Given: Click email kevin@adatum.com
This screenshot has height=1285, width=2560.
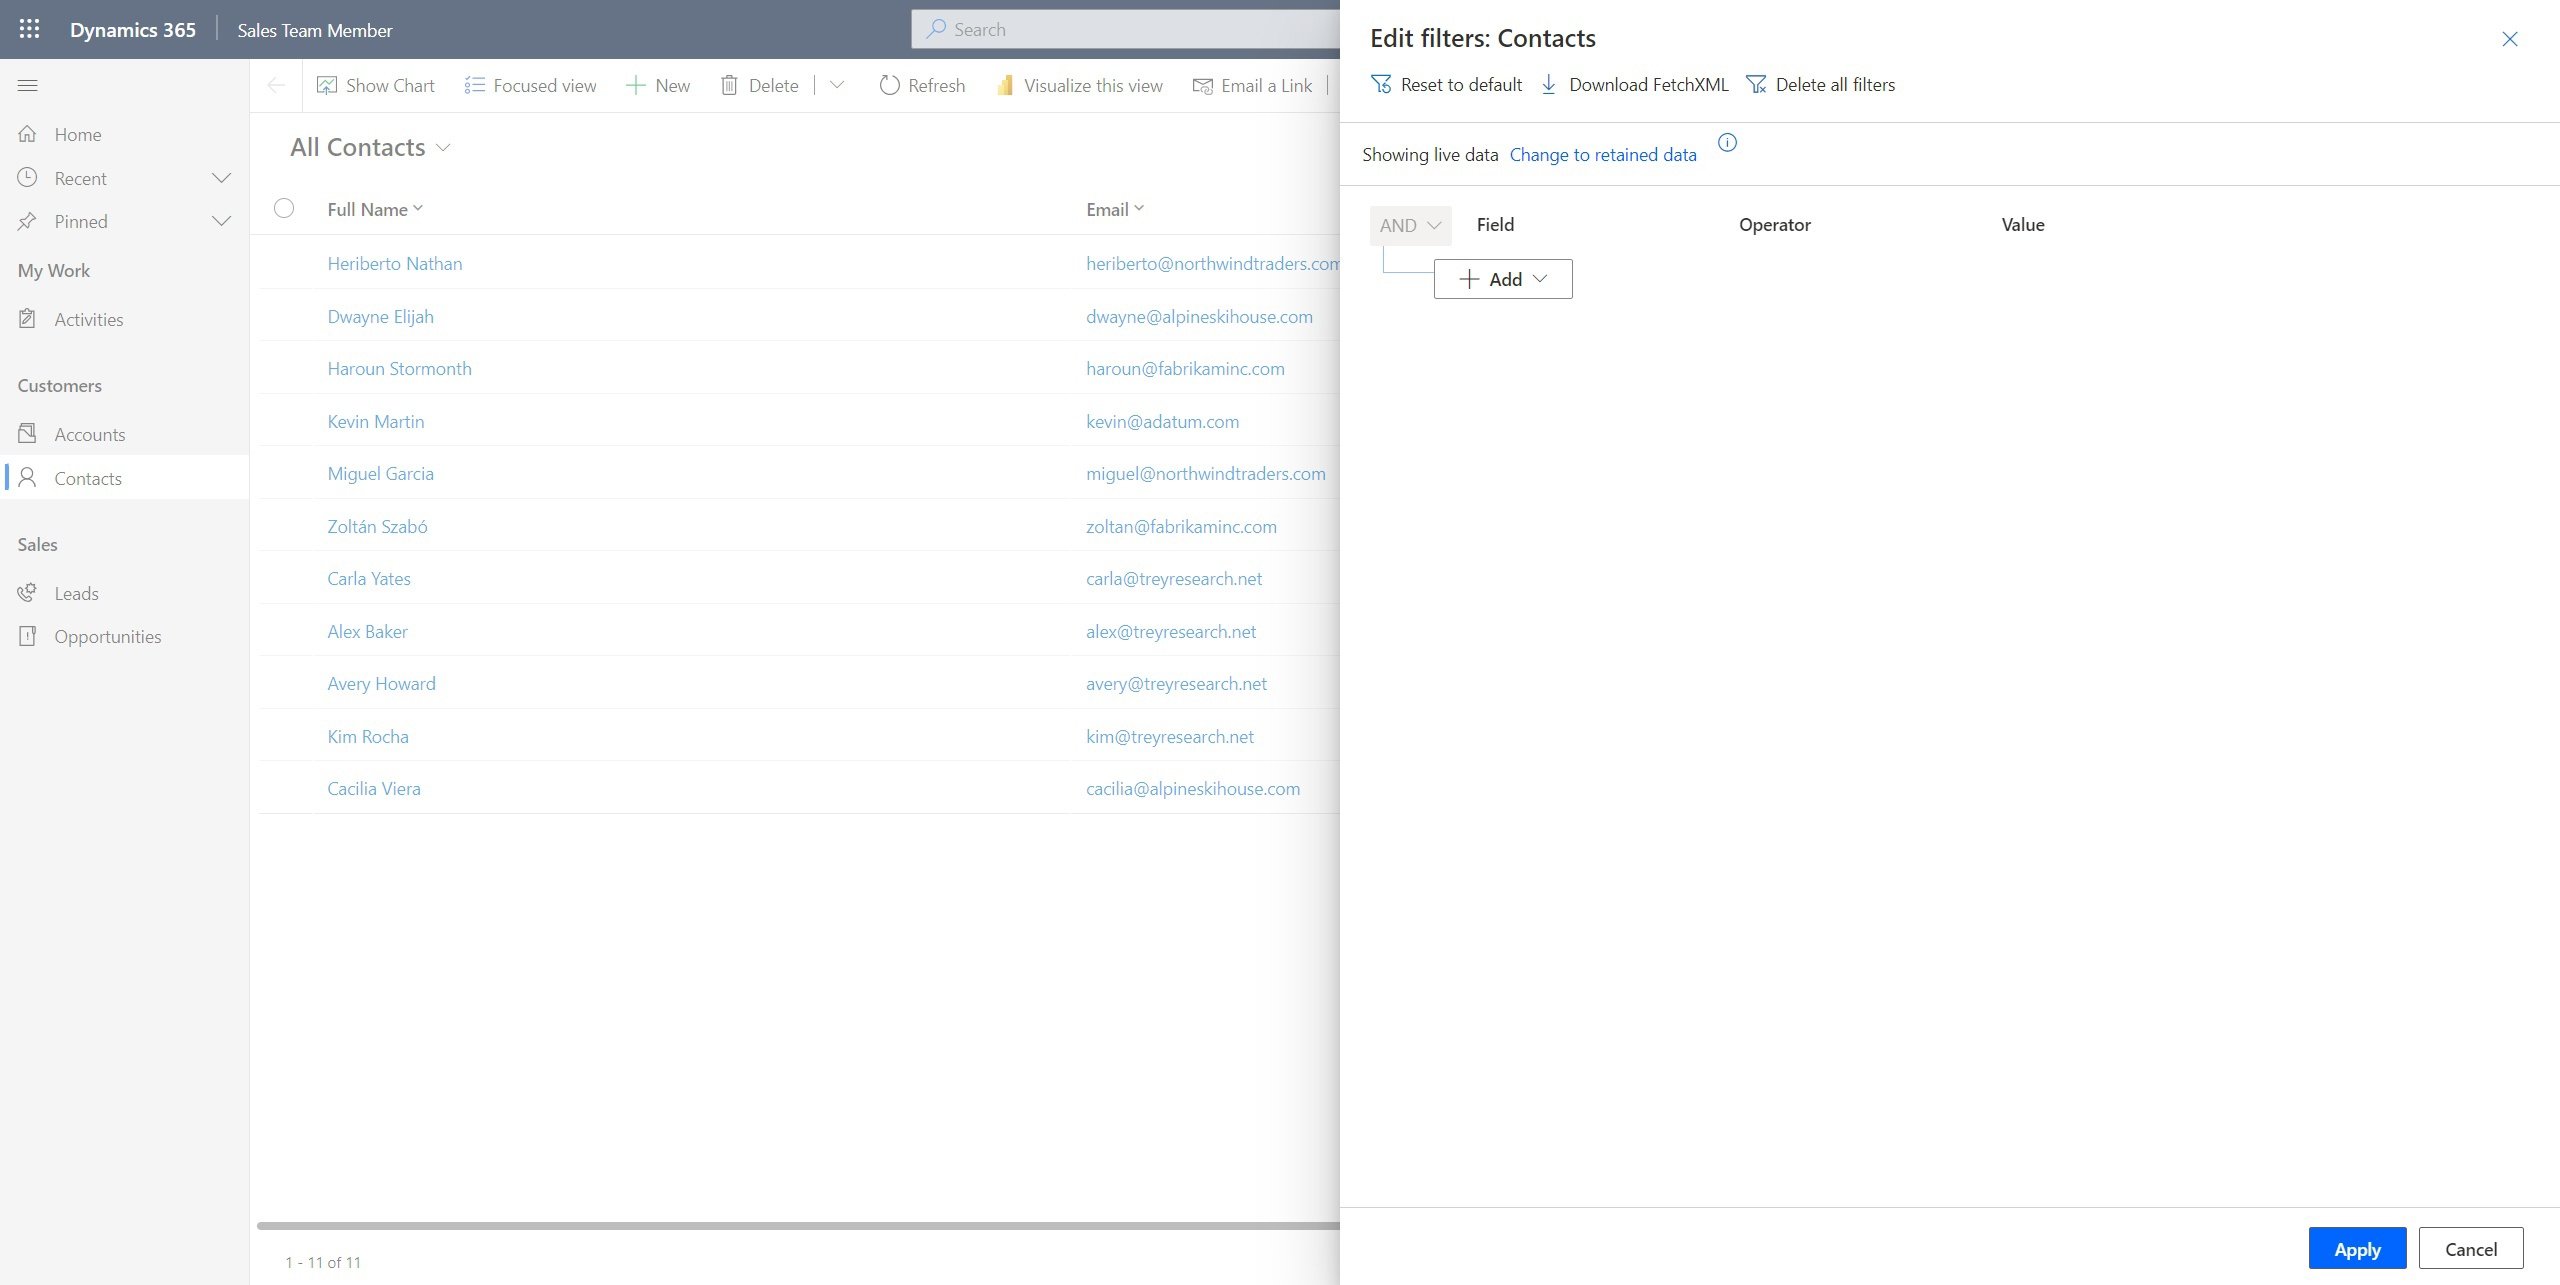Looking at the screenshot, I should point(1163,422).
